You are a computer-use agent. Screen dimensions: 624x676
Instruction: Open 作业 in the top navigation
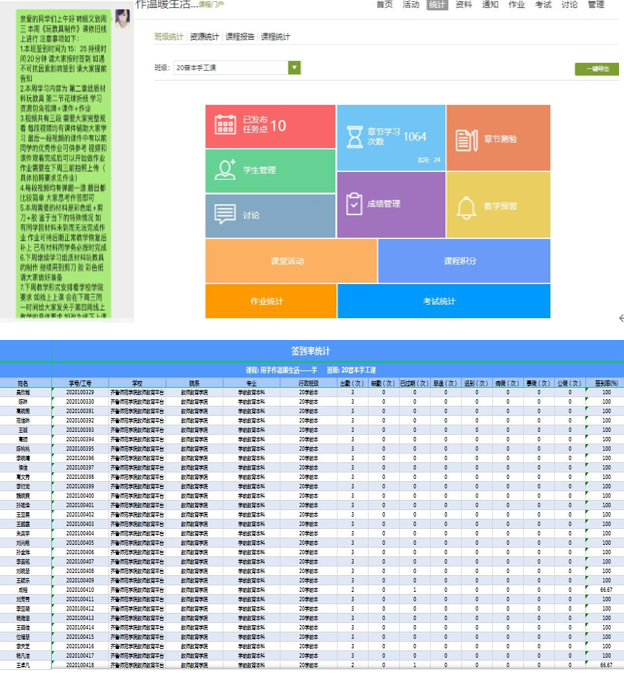(516, 5)
